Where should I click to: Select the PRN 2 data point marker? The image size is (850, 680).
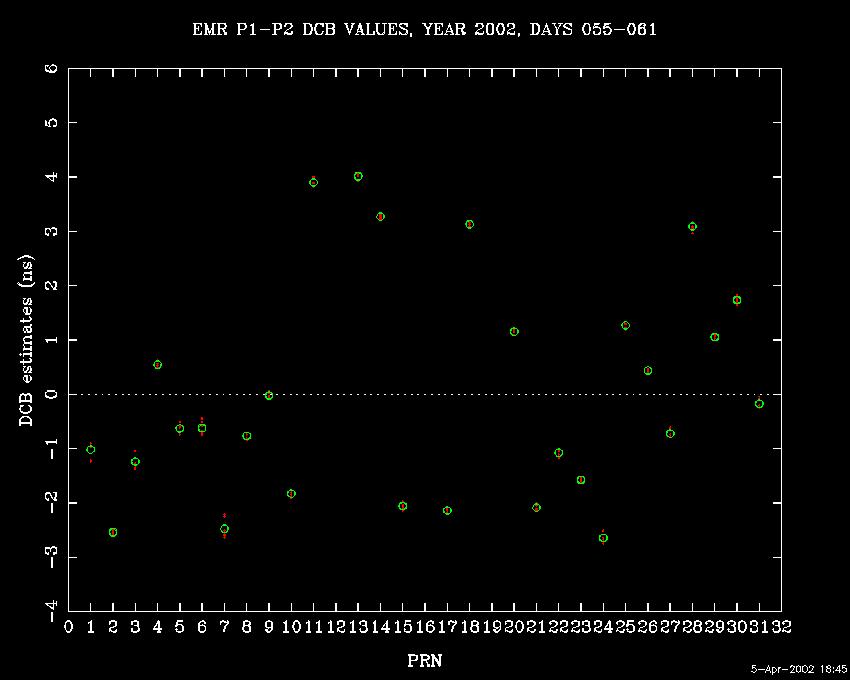click(113, 533)
